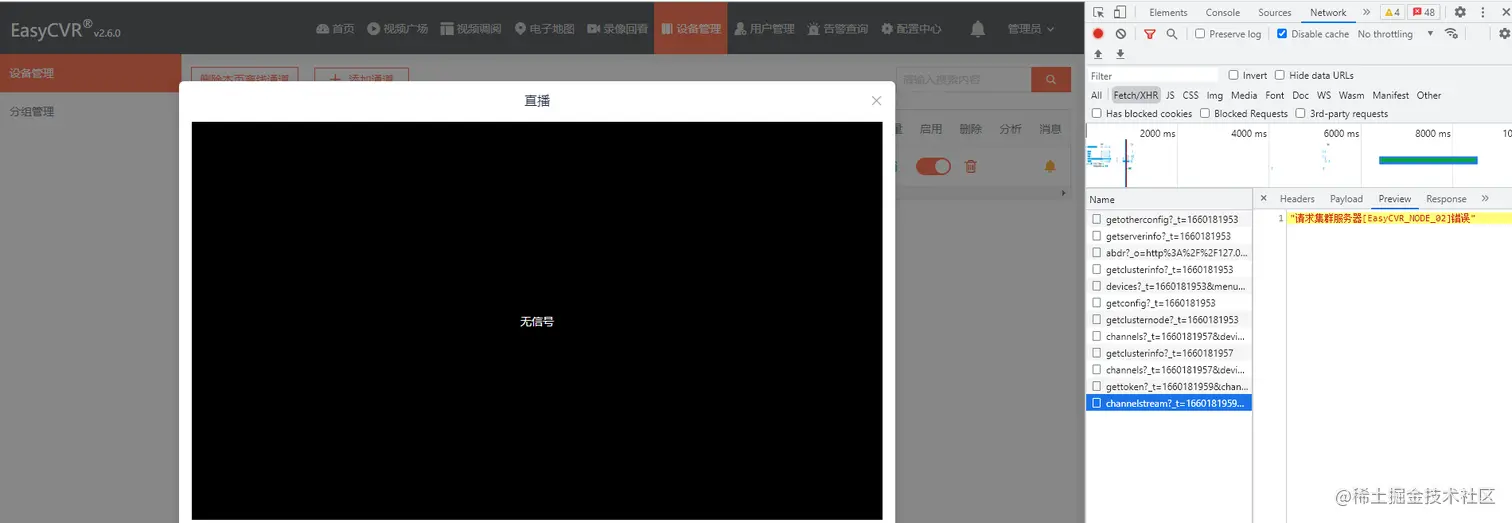Open the 管理员 user dropdown
The height and width of the screenshot is (523, 1512).
pos(1031,29)
